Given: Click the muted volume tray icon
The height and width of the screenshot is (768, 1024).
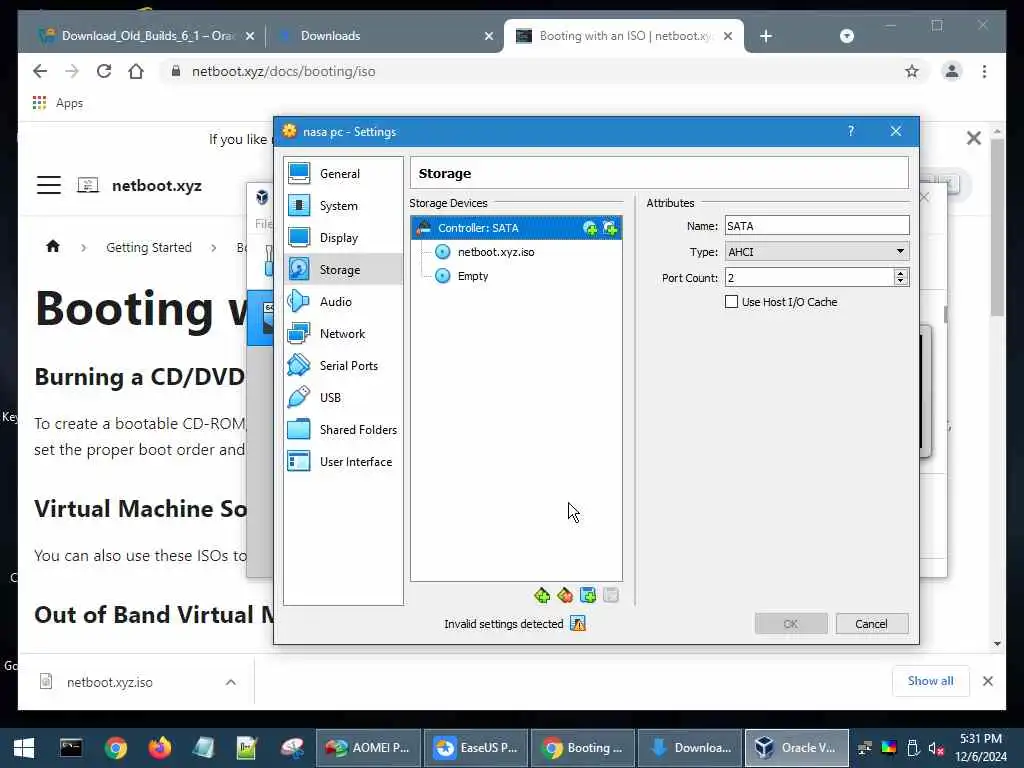Looking at the screenshot, I should pyautogui.click(x=936, y=748).
